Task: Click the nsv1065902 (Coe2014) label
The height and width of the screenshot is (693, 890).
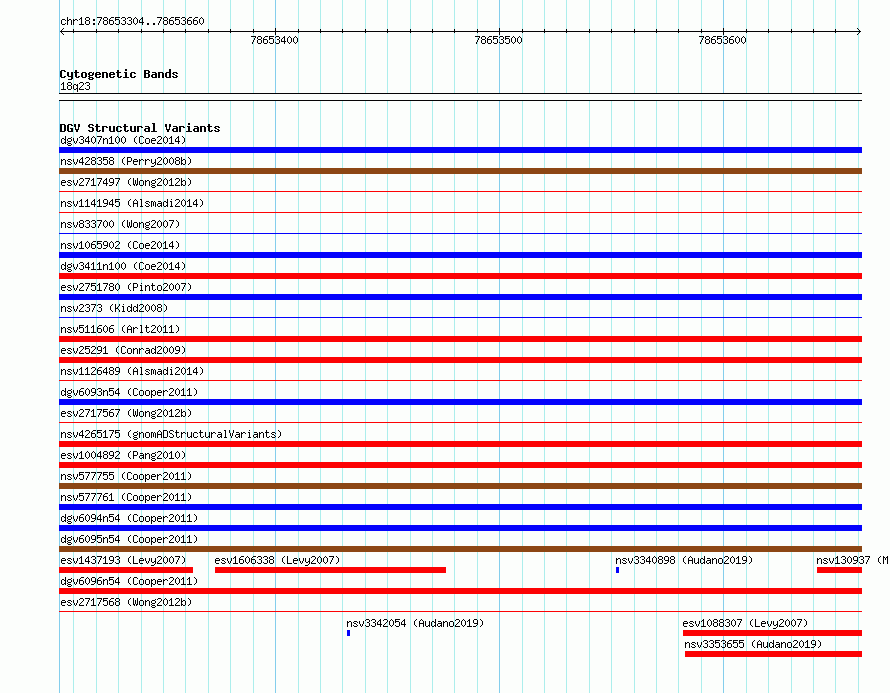Action: (120, 245)
